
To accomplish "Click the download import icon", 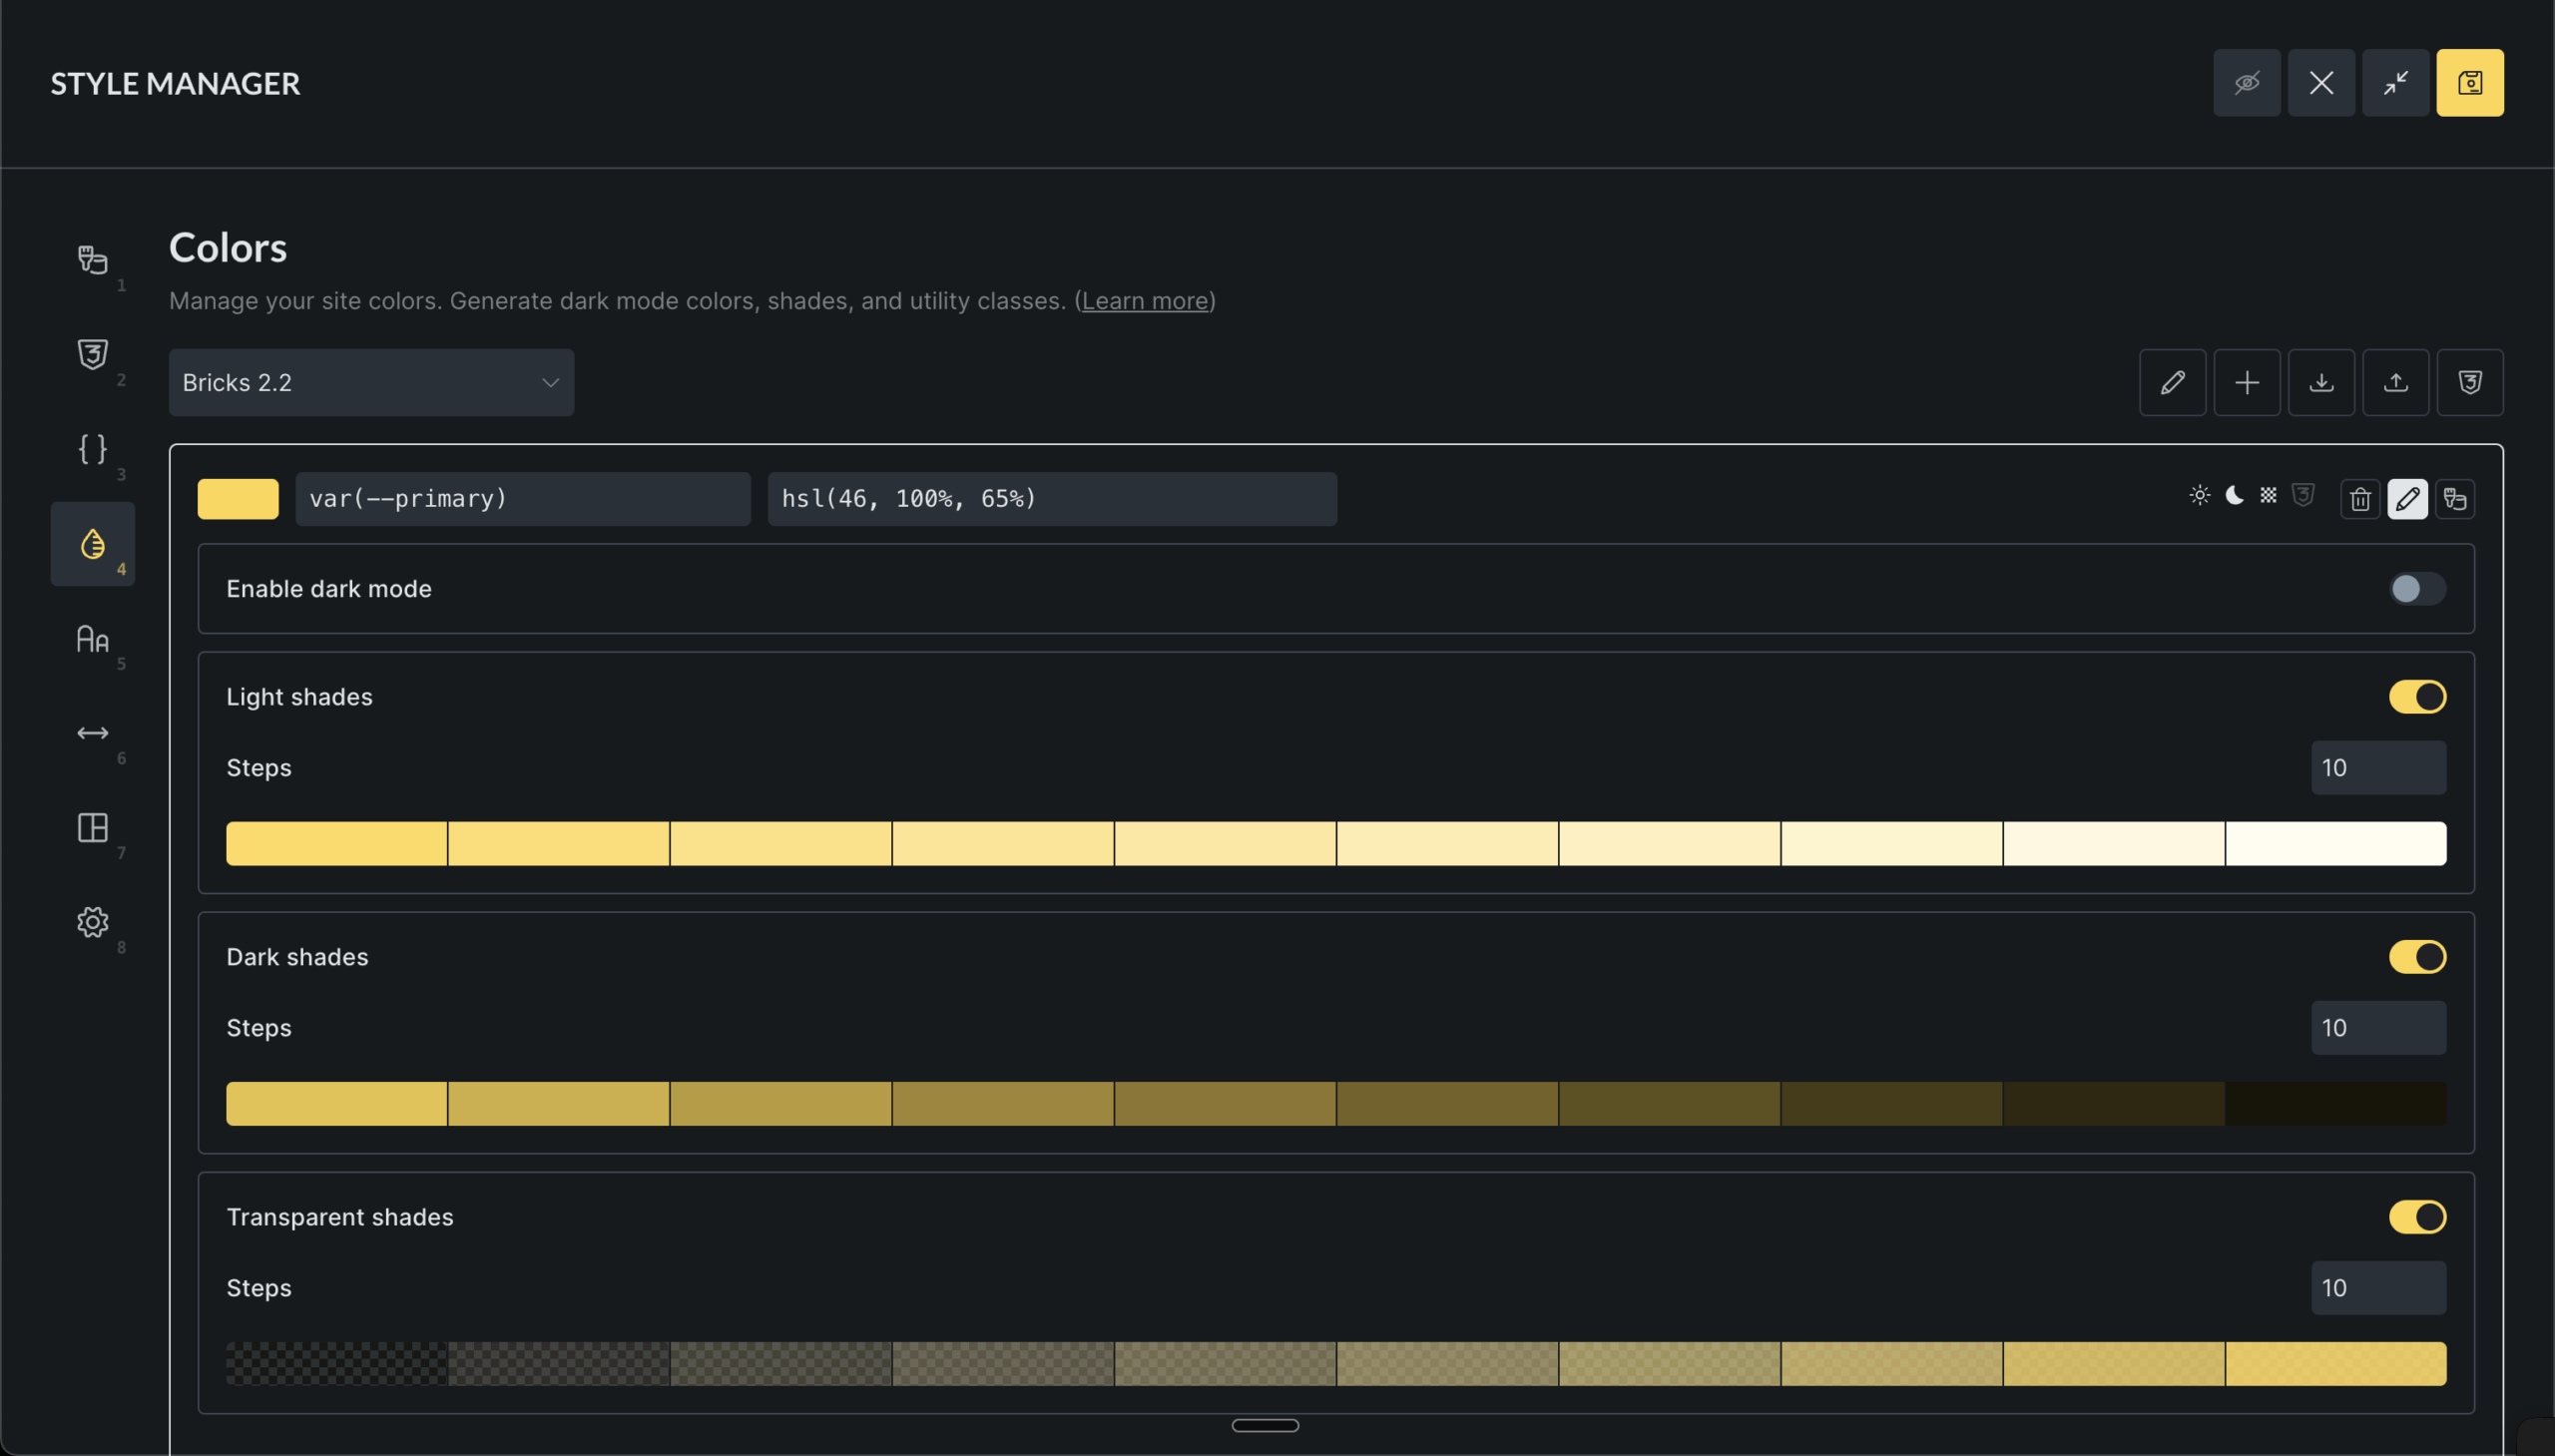I will coord(2321,382).
